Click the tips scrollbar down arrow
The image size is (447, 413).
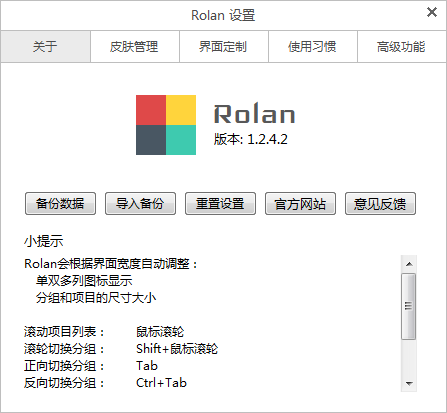coord(409,384)
